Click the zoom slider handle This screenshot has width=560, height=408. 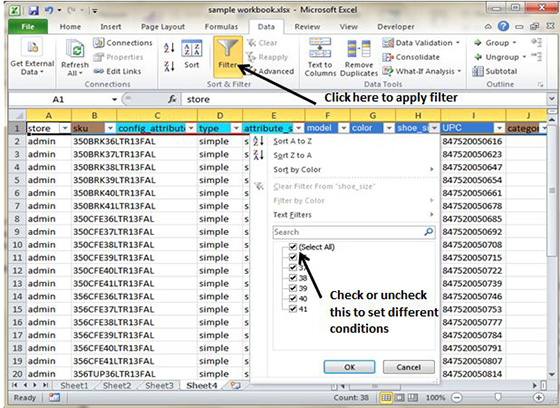[x=498, y=397]
